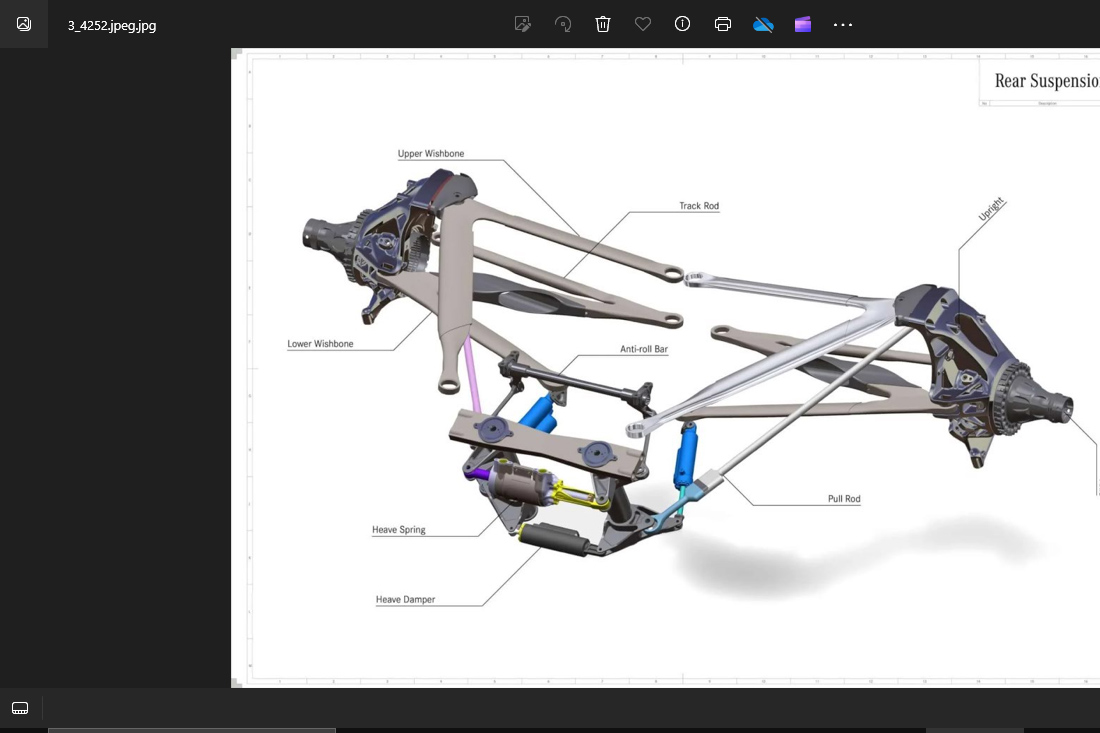
Task: Rotate the image with the rotate icon
Action: [563, 24]
